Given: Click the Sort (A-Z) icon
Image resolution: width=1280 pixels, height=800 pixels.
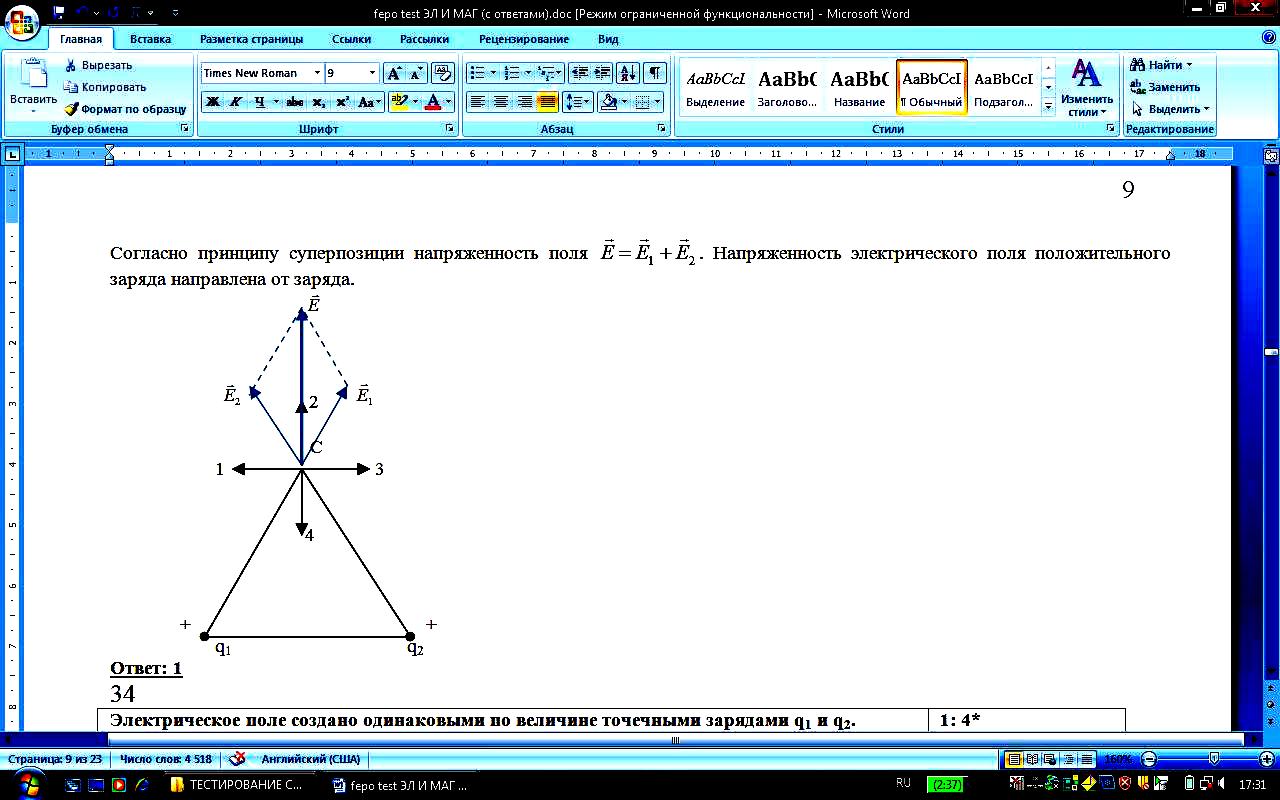Looking at the screenshot, I should (x=629, y=73).
